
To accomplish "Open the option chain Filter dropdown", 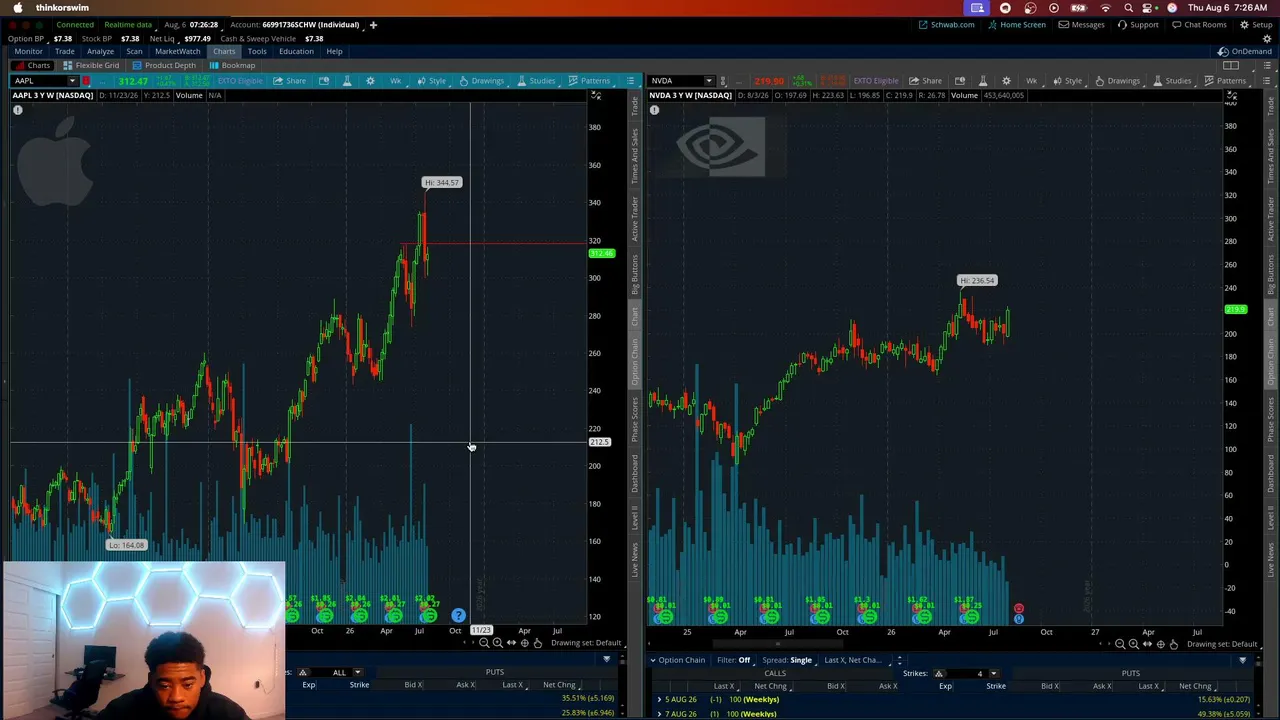I will (x=734, y=660).
